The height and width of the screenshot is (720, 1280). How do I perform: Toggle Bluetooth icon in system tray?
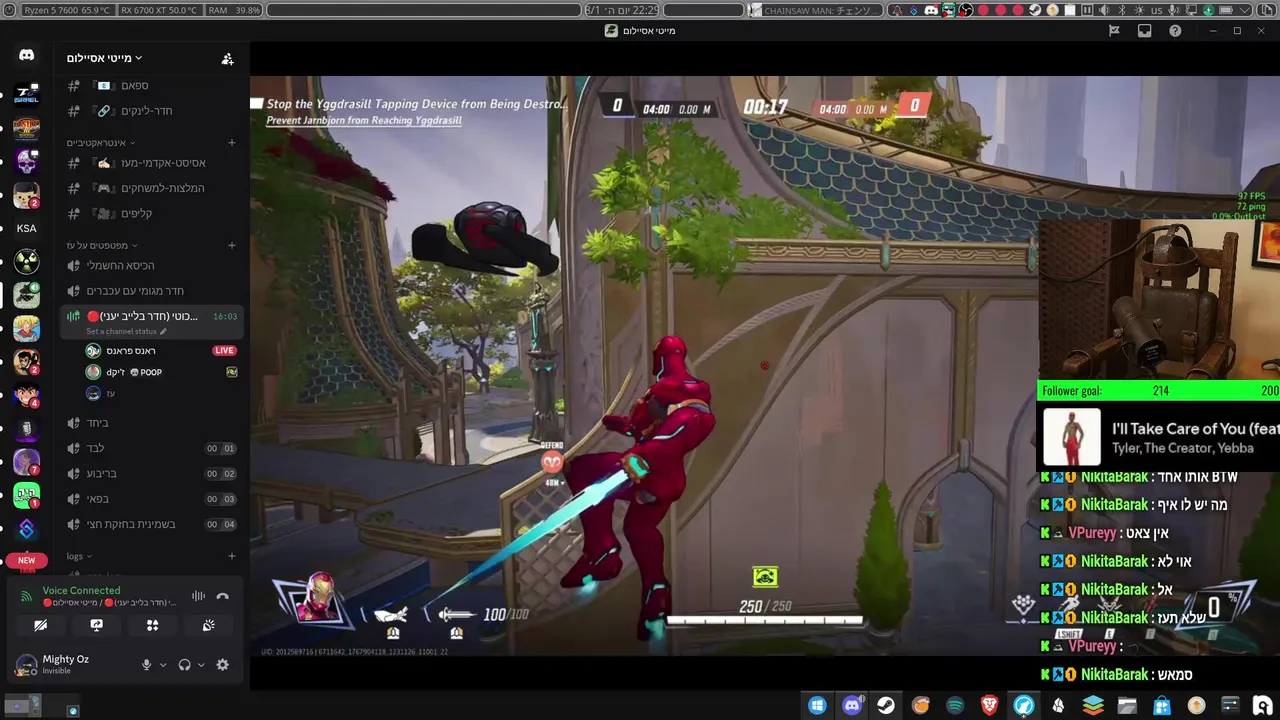coord(1121,10)
